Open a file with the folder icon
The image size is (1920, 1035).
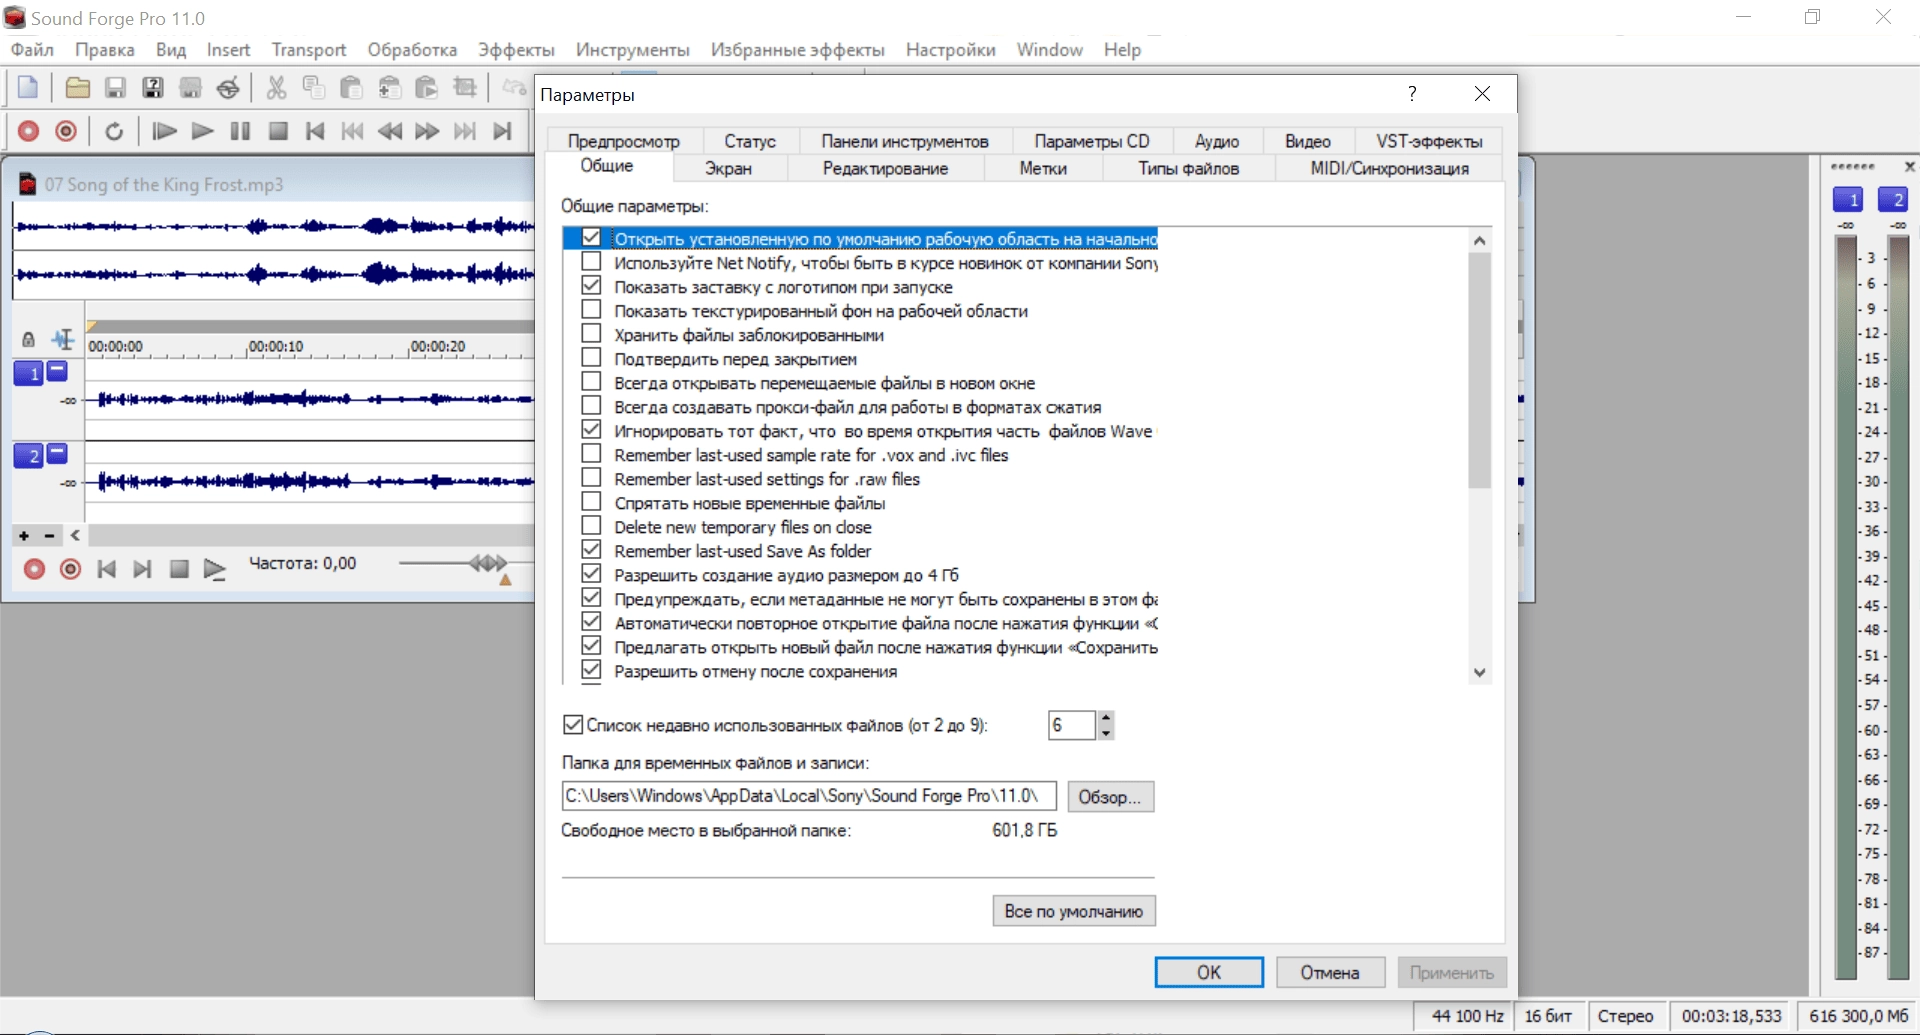pos(77,88)
